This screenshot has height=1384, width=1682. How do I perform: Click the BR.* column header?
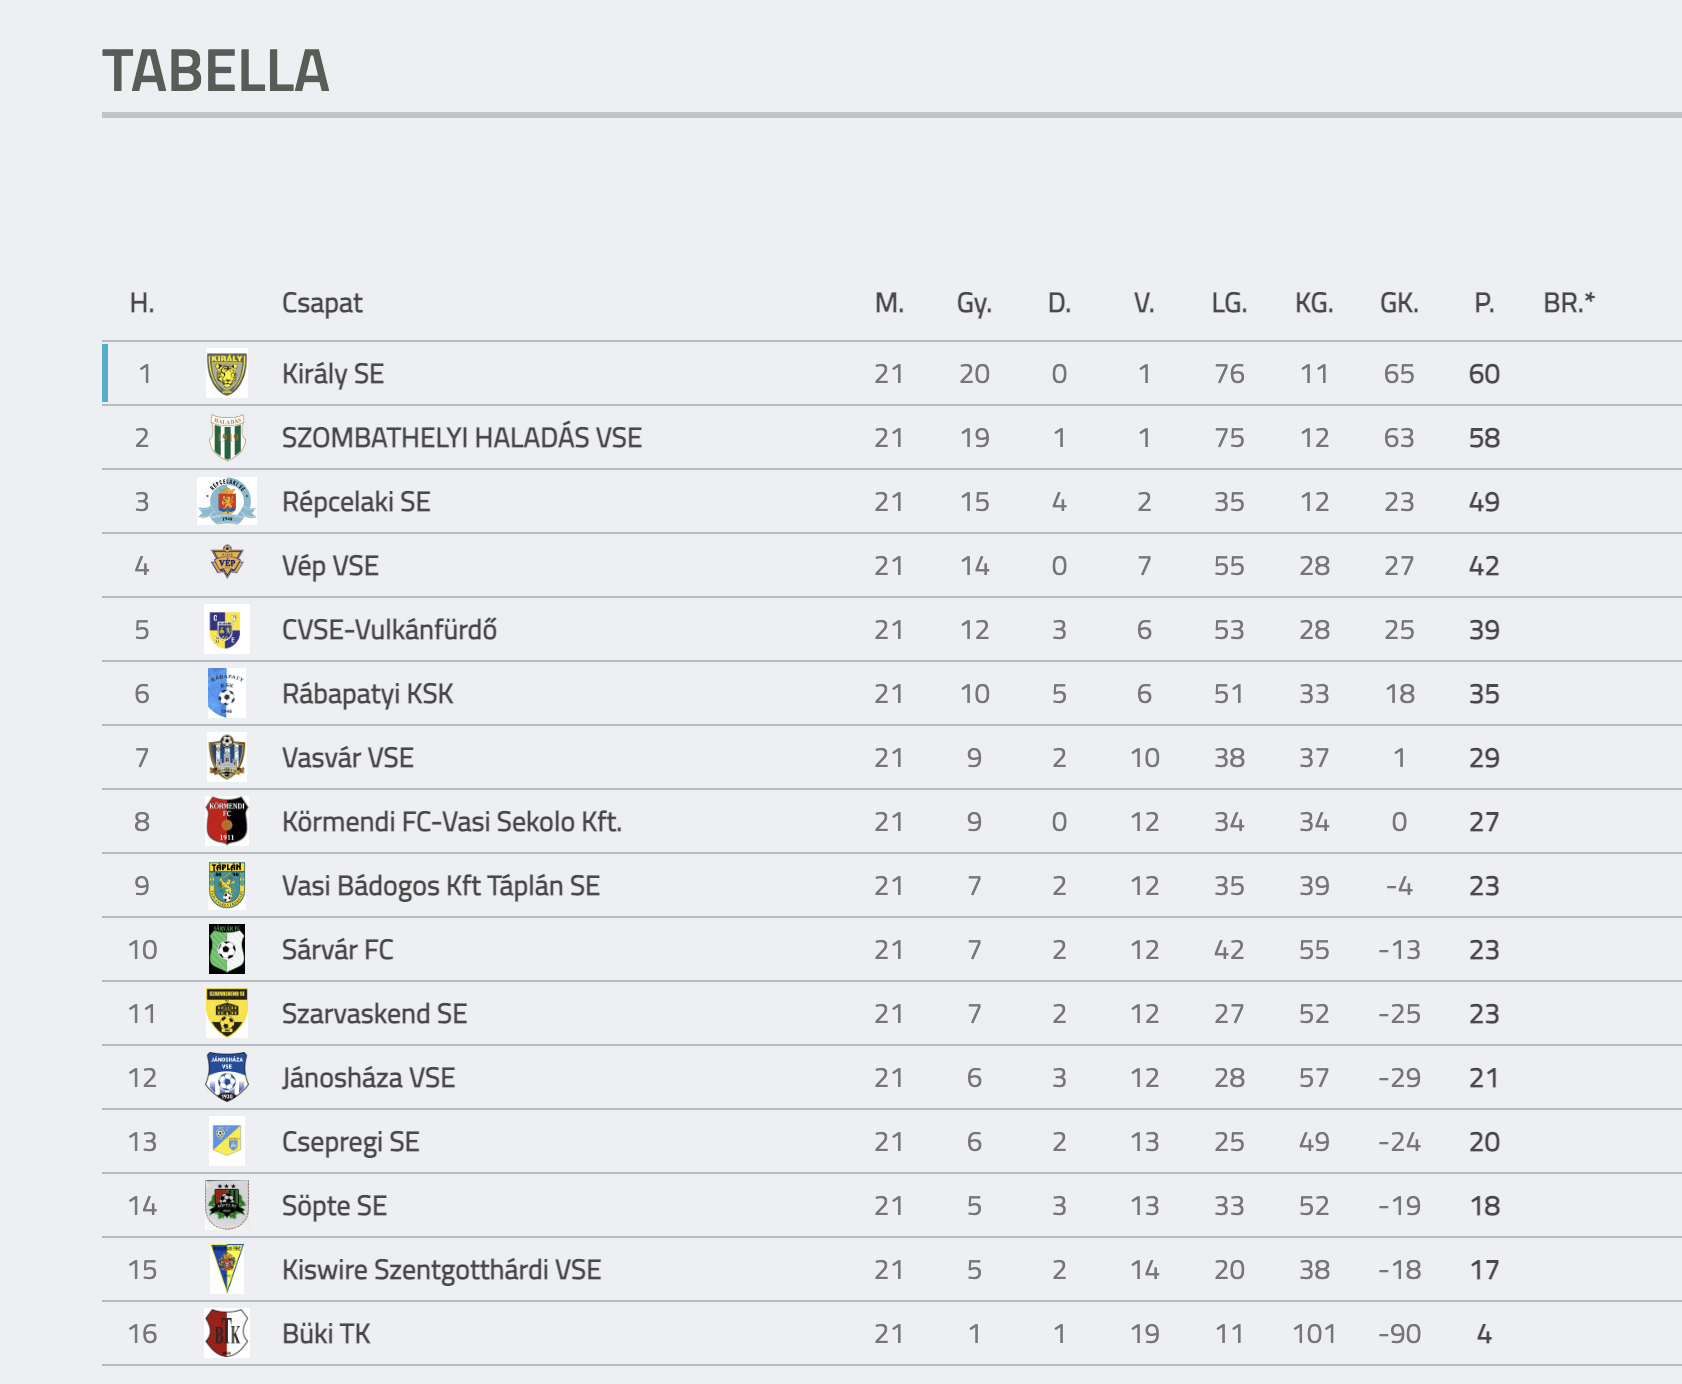click(x=1569, y=303)
